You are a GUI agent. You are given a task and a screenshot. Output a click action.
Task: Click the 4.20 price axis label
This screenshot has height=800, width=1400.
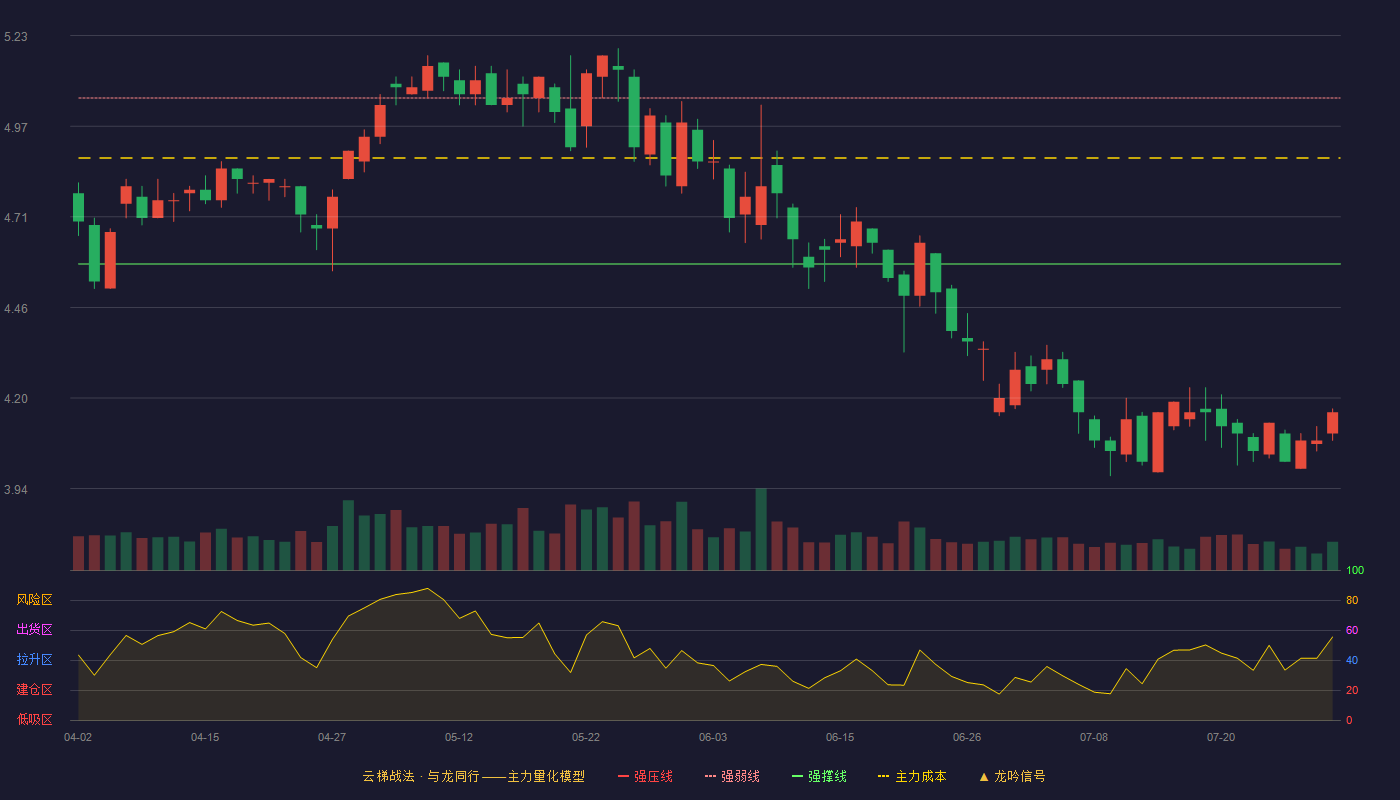click(x=16, y=399)
